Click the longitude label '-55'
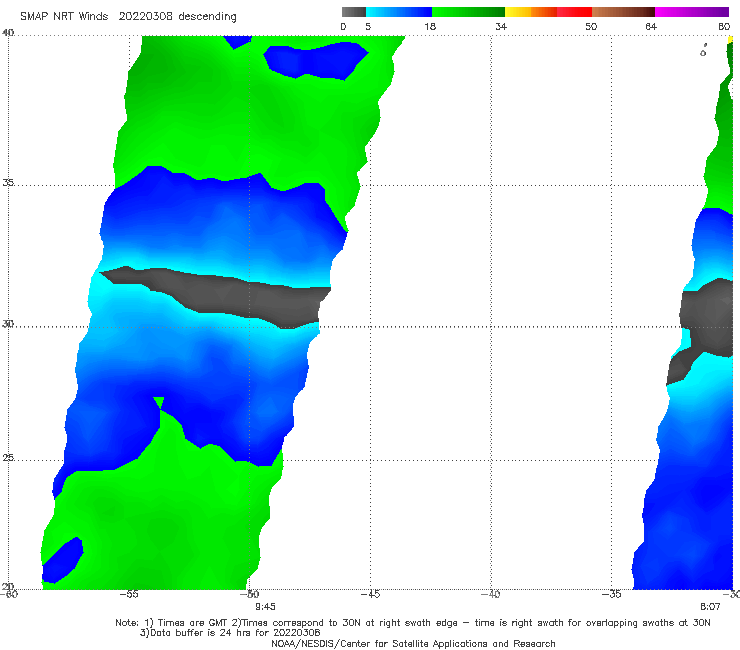This screenshot has height=650, width=740. click(129, 594)
